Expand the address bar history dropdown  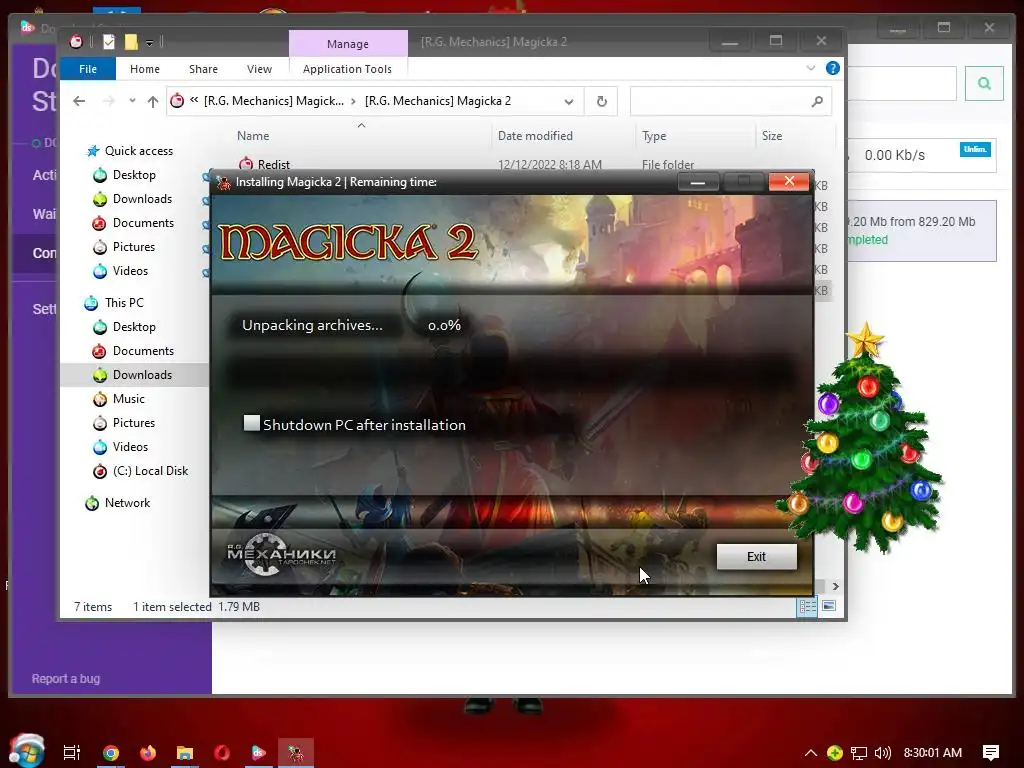(x=569, y=101)
